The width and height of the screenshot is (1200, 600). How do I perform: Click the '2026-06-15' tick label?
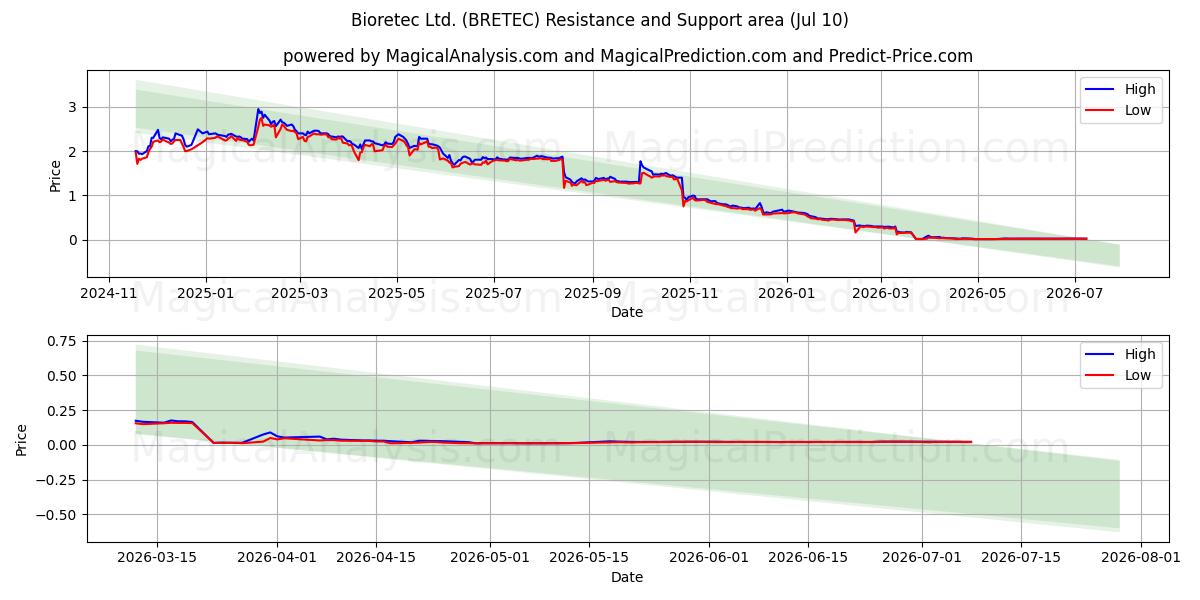[x=808, y=558]
